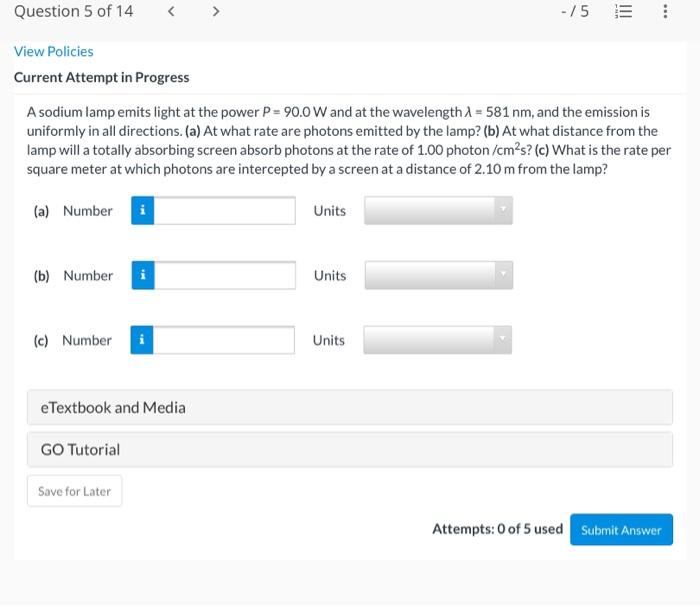The height and width of the screenshot is (606, 700).
Task: Focus the Number input for part (c)
Action: click(224, 340)
